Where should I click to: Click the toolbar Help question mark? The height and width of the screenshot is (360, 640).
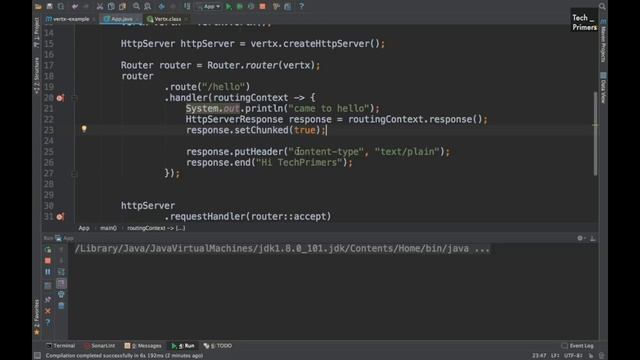point(301,7)
